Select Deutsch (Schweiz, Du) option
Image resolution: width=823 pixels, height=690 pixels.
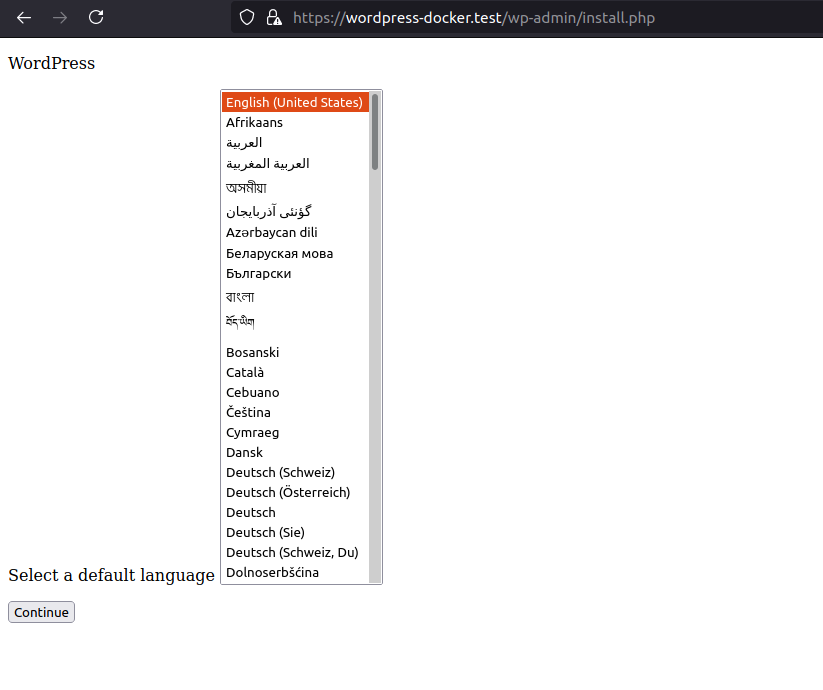(x=296, y=552)
